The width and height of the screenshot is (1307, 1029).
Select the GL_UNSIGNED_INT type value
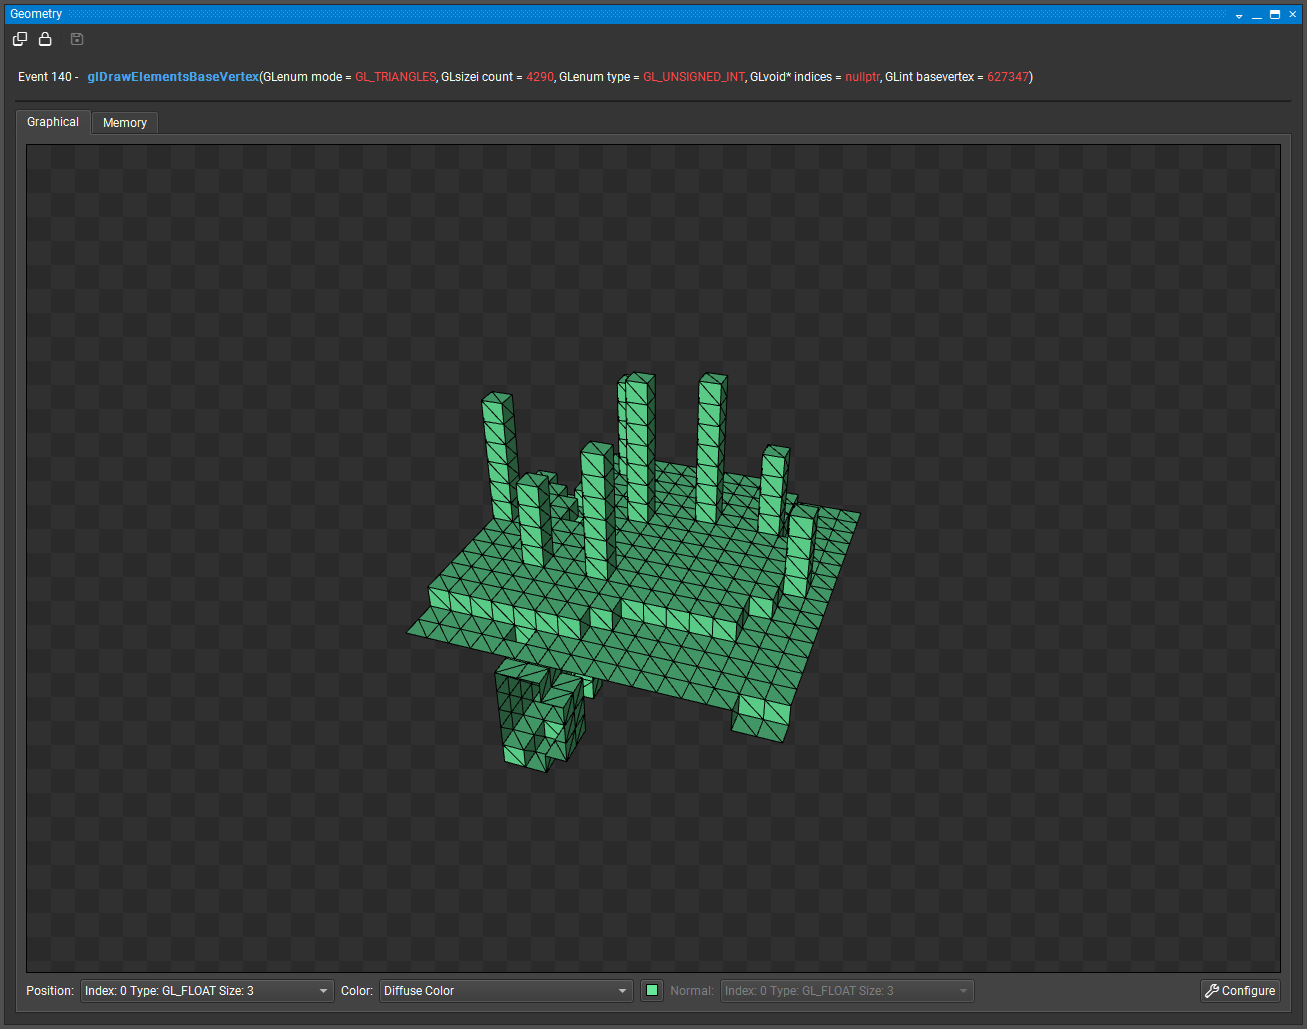pyautogui.click(x=693, y=77)
